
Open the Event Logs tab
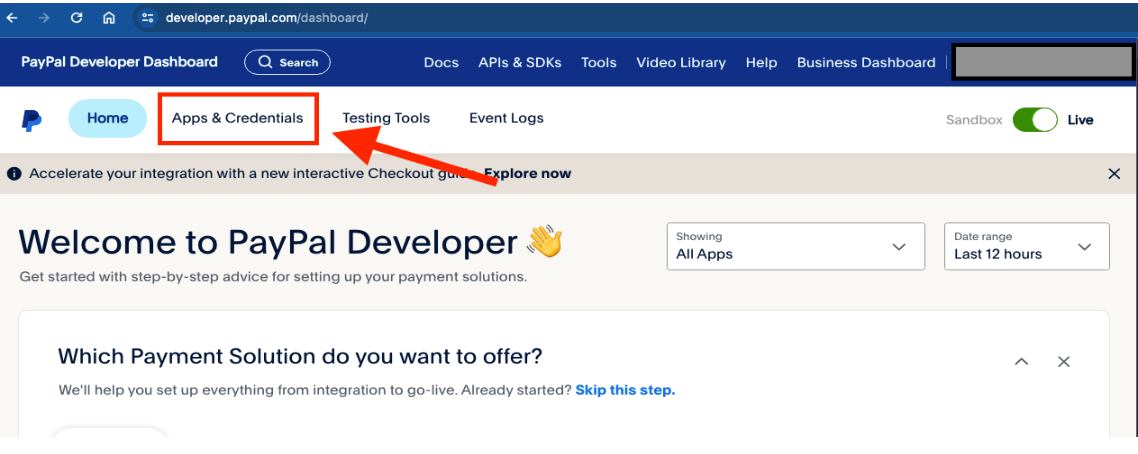(506, 118)
